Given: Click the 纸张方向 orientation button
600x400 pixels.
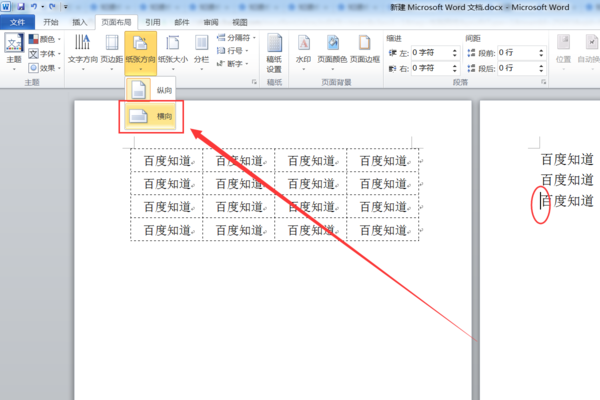Looking at the screenshot, I should [x=140, y=53].
